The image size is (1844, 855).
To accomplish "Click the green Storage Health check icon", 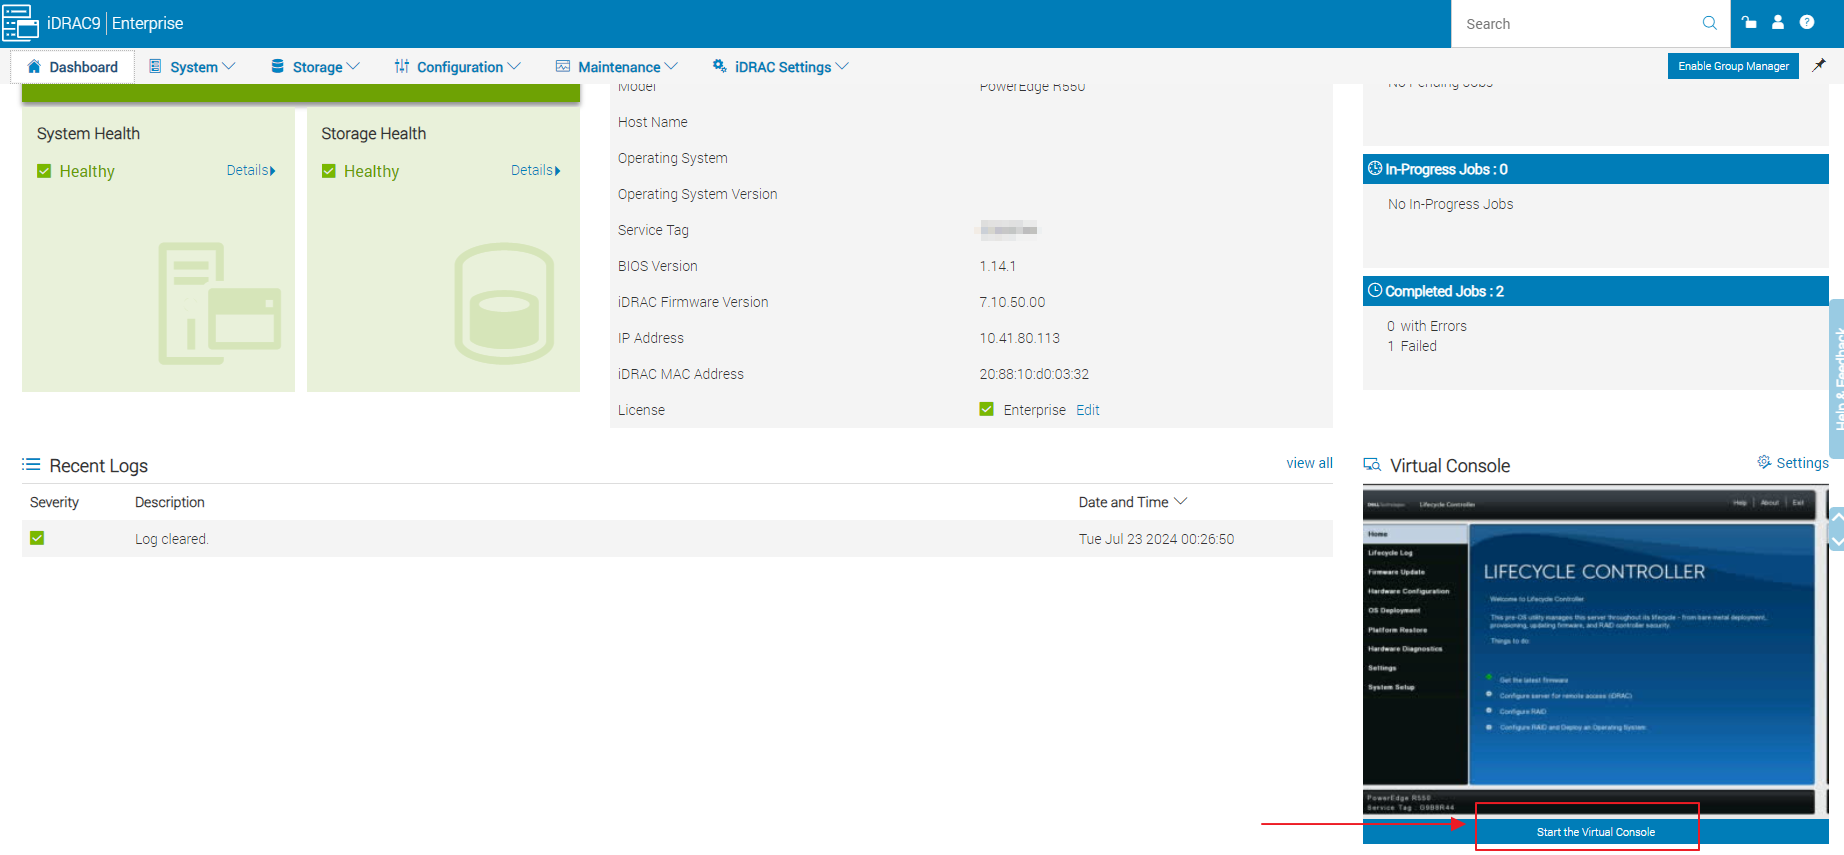I will pyautogui.click(x=329, y=171).
